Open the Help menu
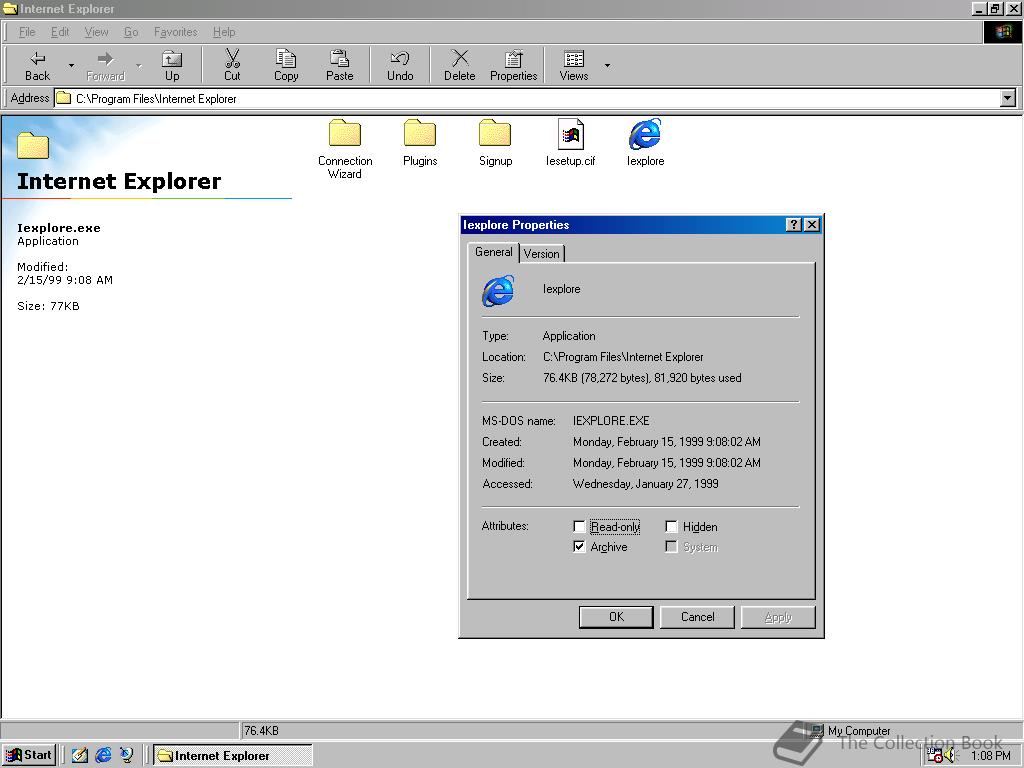This screenshot has height=768, width=1024. (224, 32)
